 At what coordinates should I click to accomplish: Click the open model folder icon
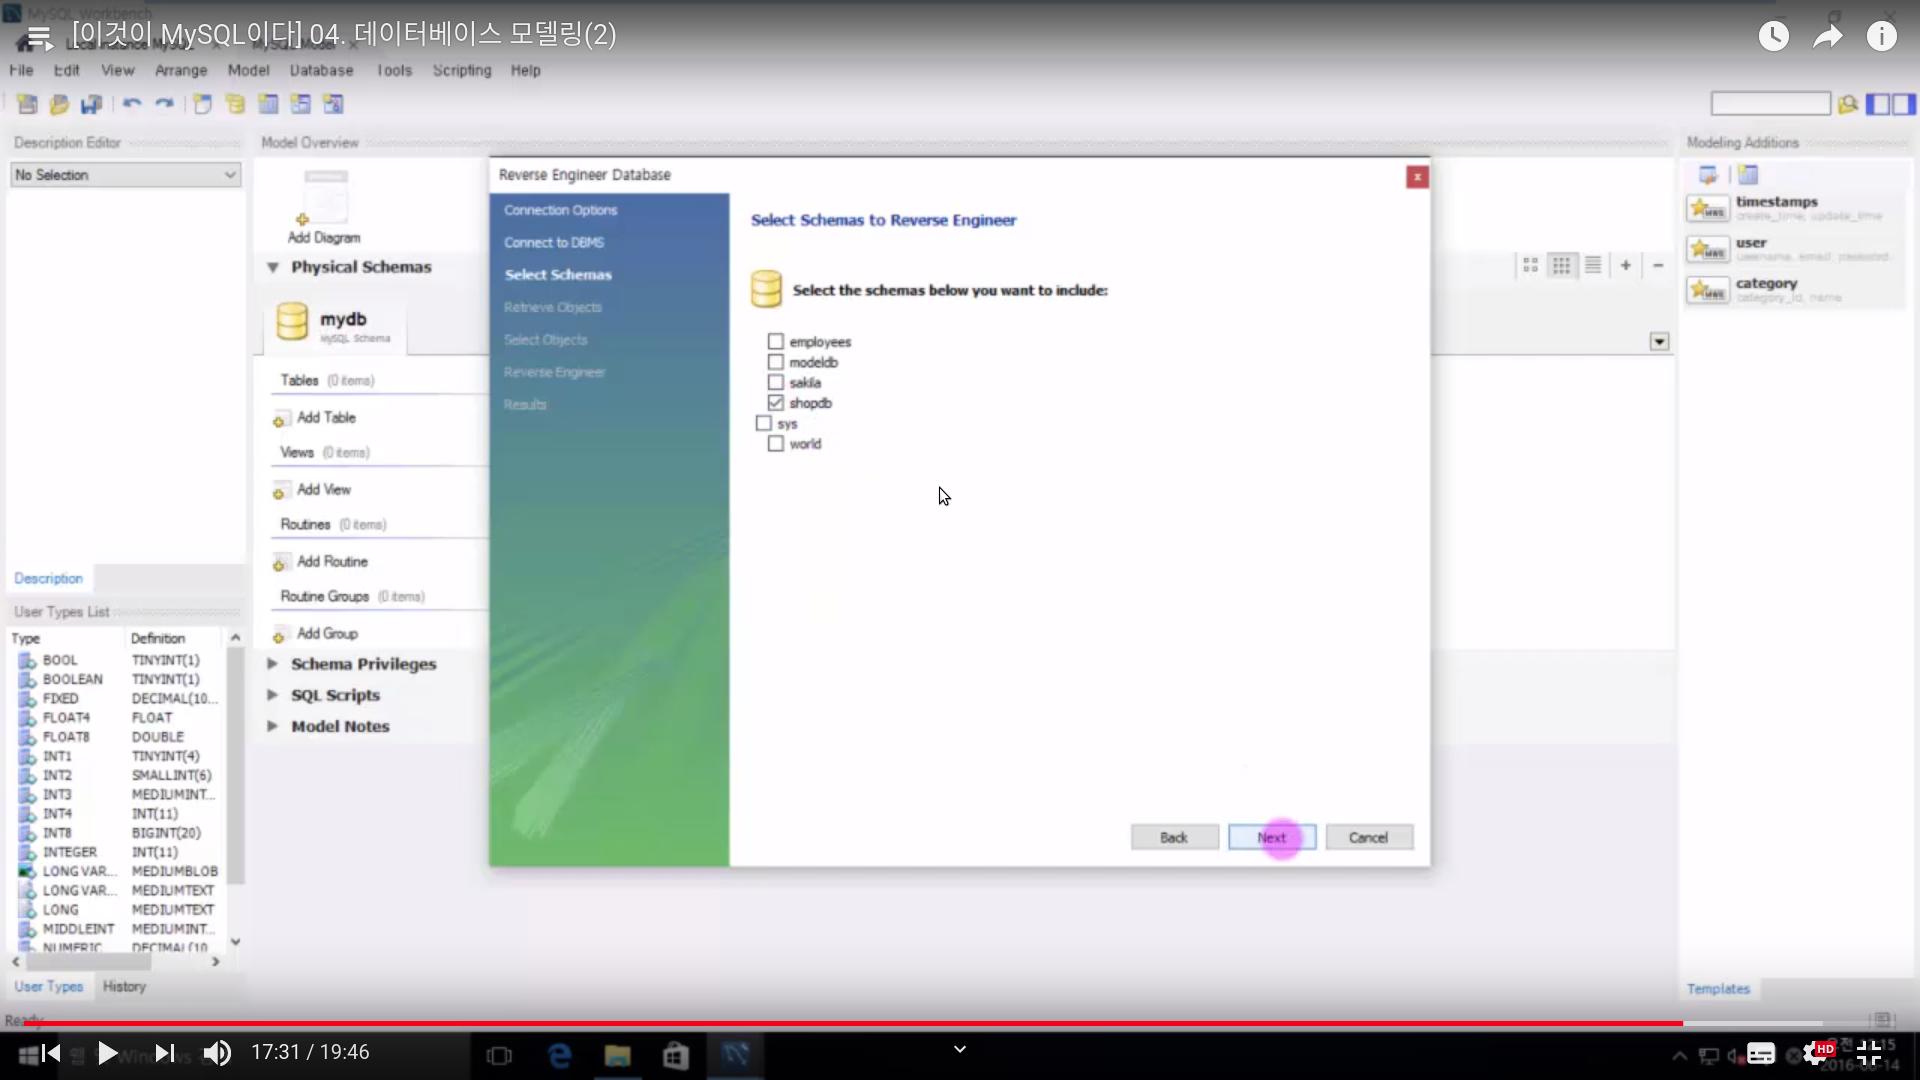(x=60, y=104)
